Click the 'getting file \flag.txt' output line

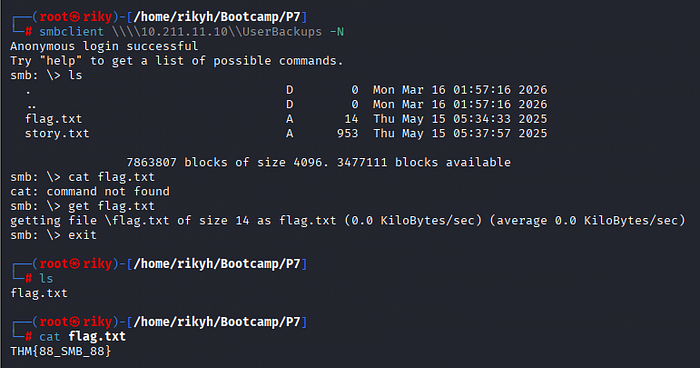pos(347,220)
